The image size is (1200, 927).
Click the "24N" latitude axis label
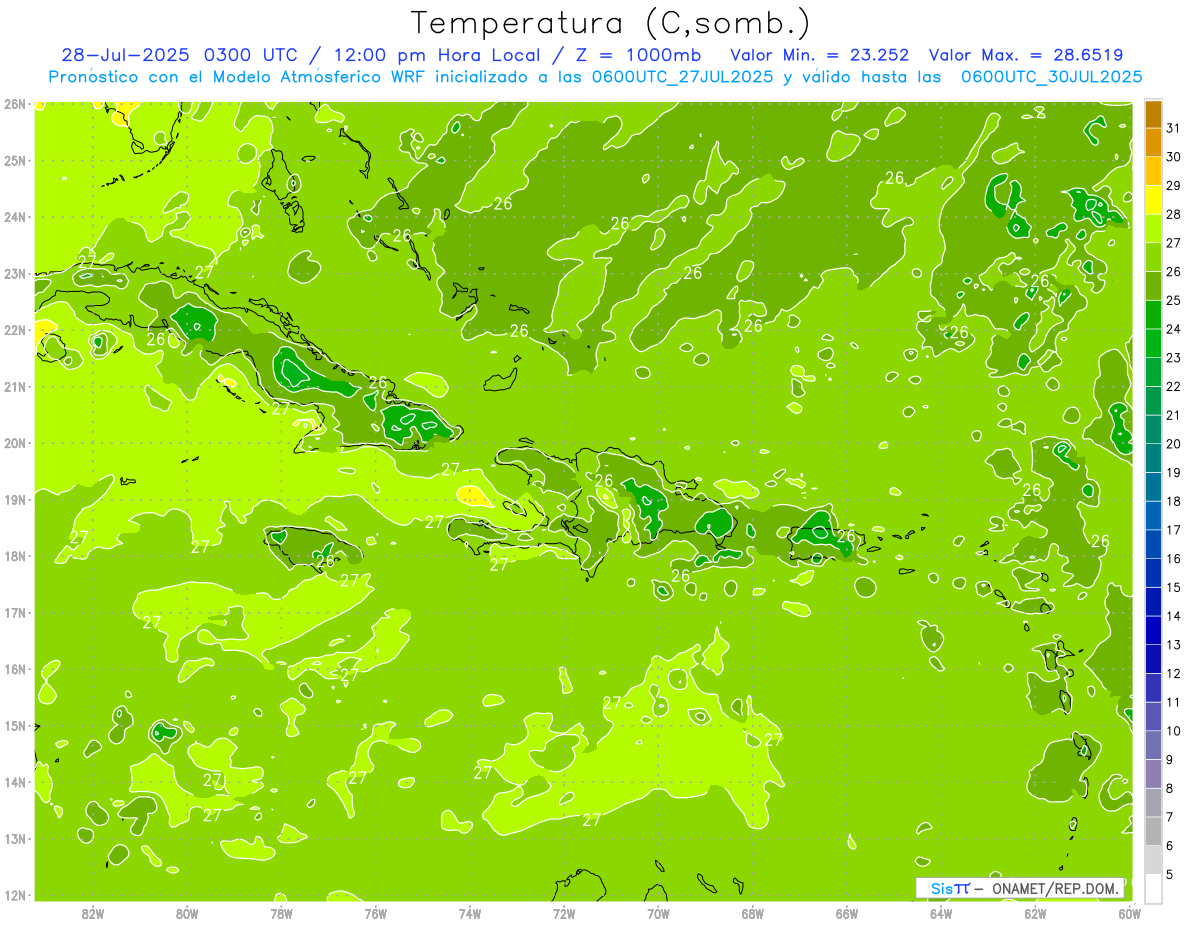[15, 217]
